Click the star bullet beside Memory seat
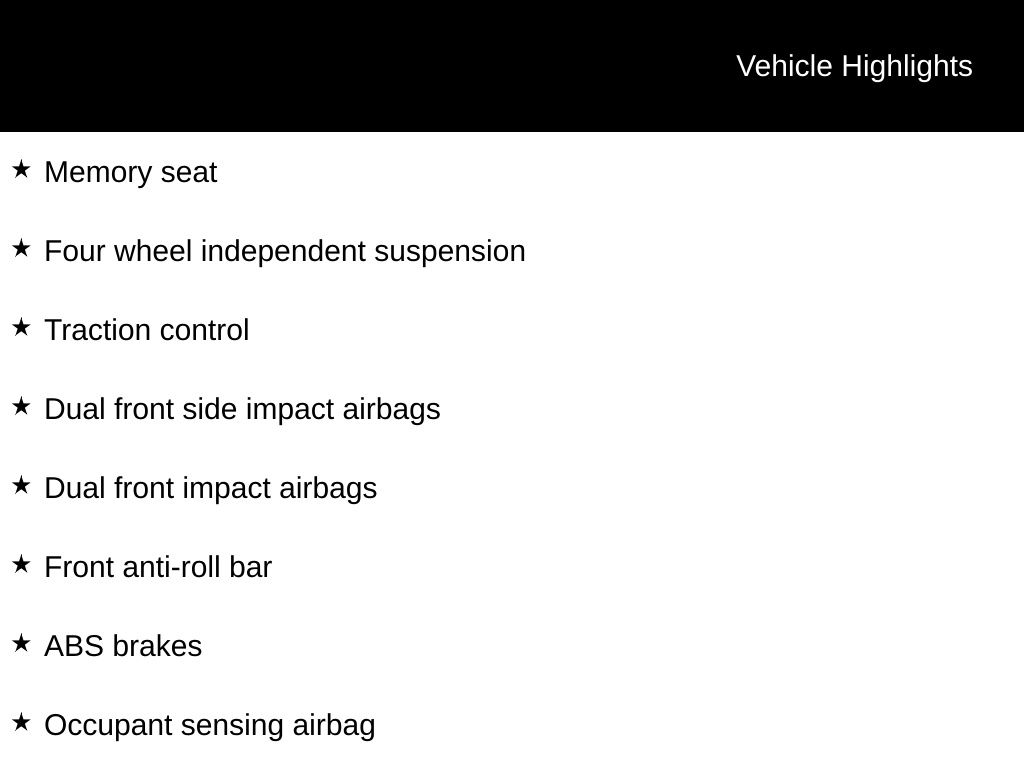Viewport: 1024px width, 768px height. pos(21,169)
